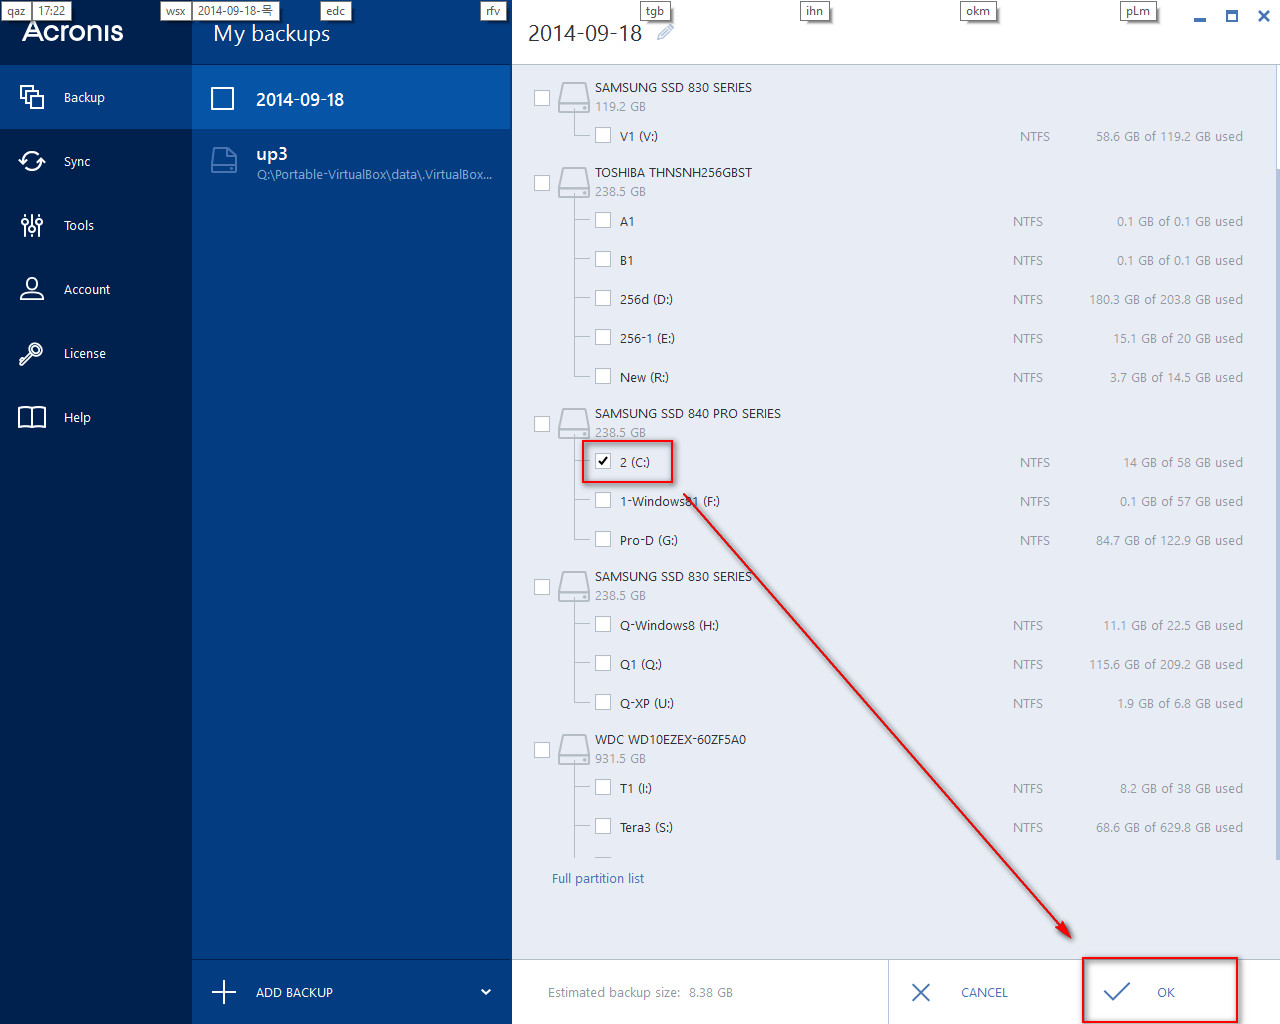Select whole WDC WD10EZEX disk checkbox
The image size is (1280, 1024).
click(542, 750)
